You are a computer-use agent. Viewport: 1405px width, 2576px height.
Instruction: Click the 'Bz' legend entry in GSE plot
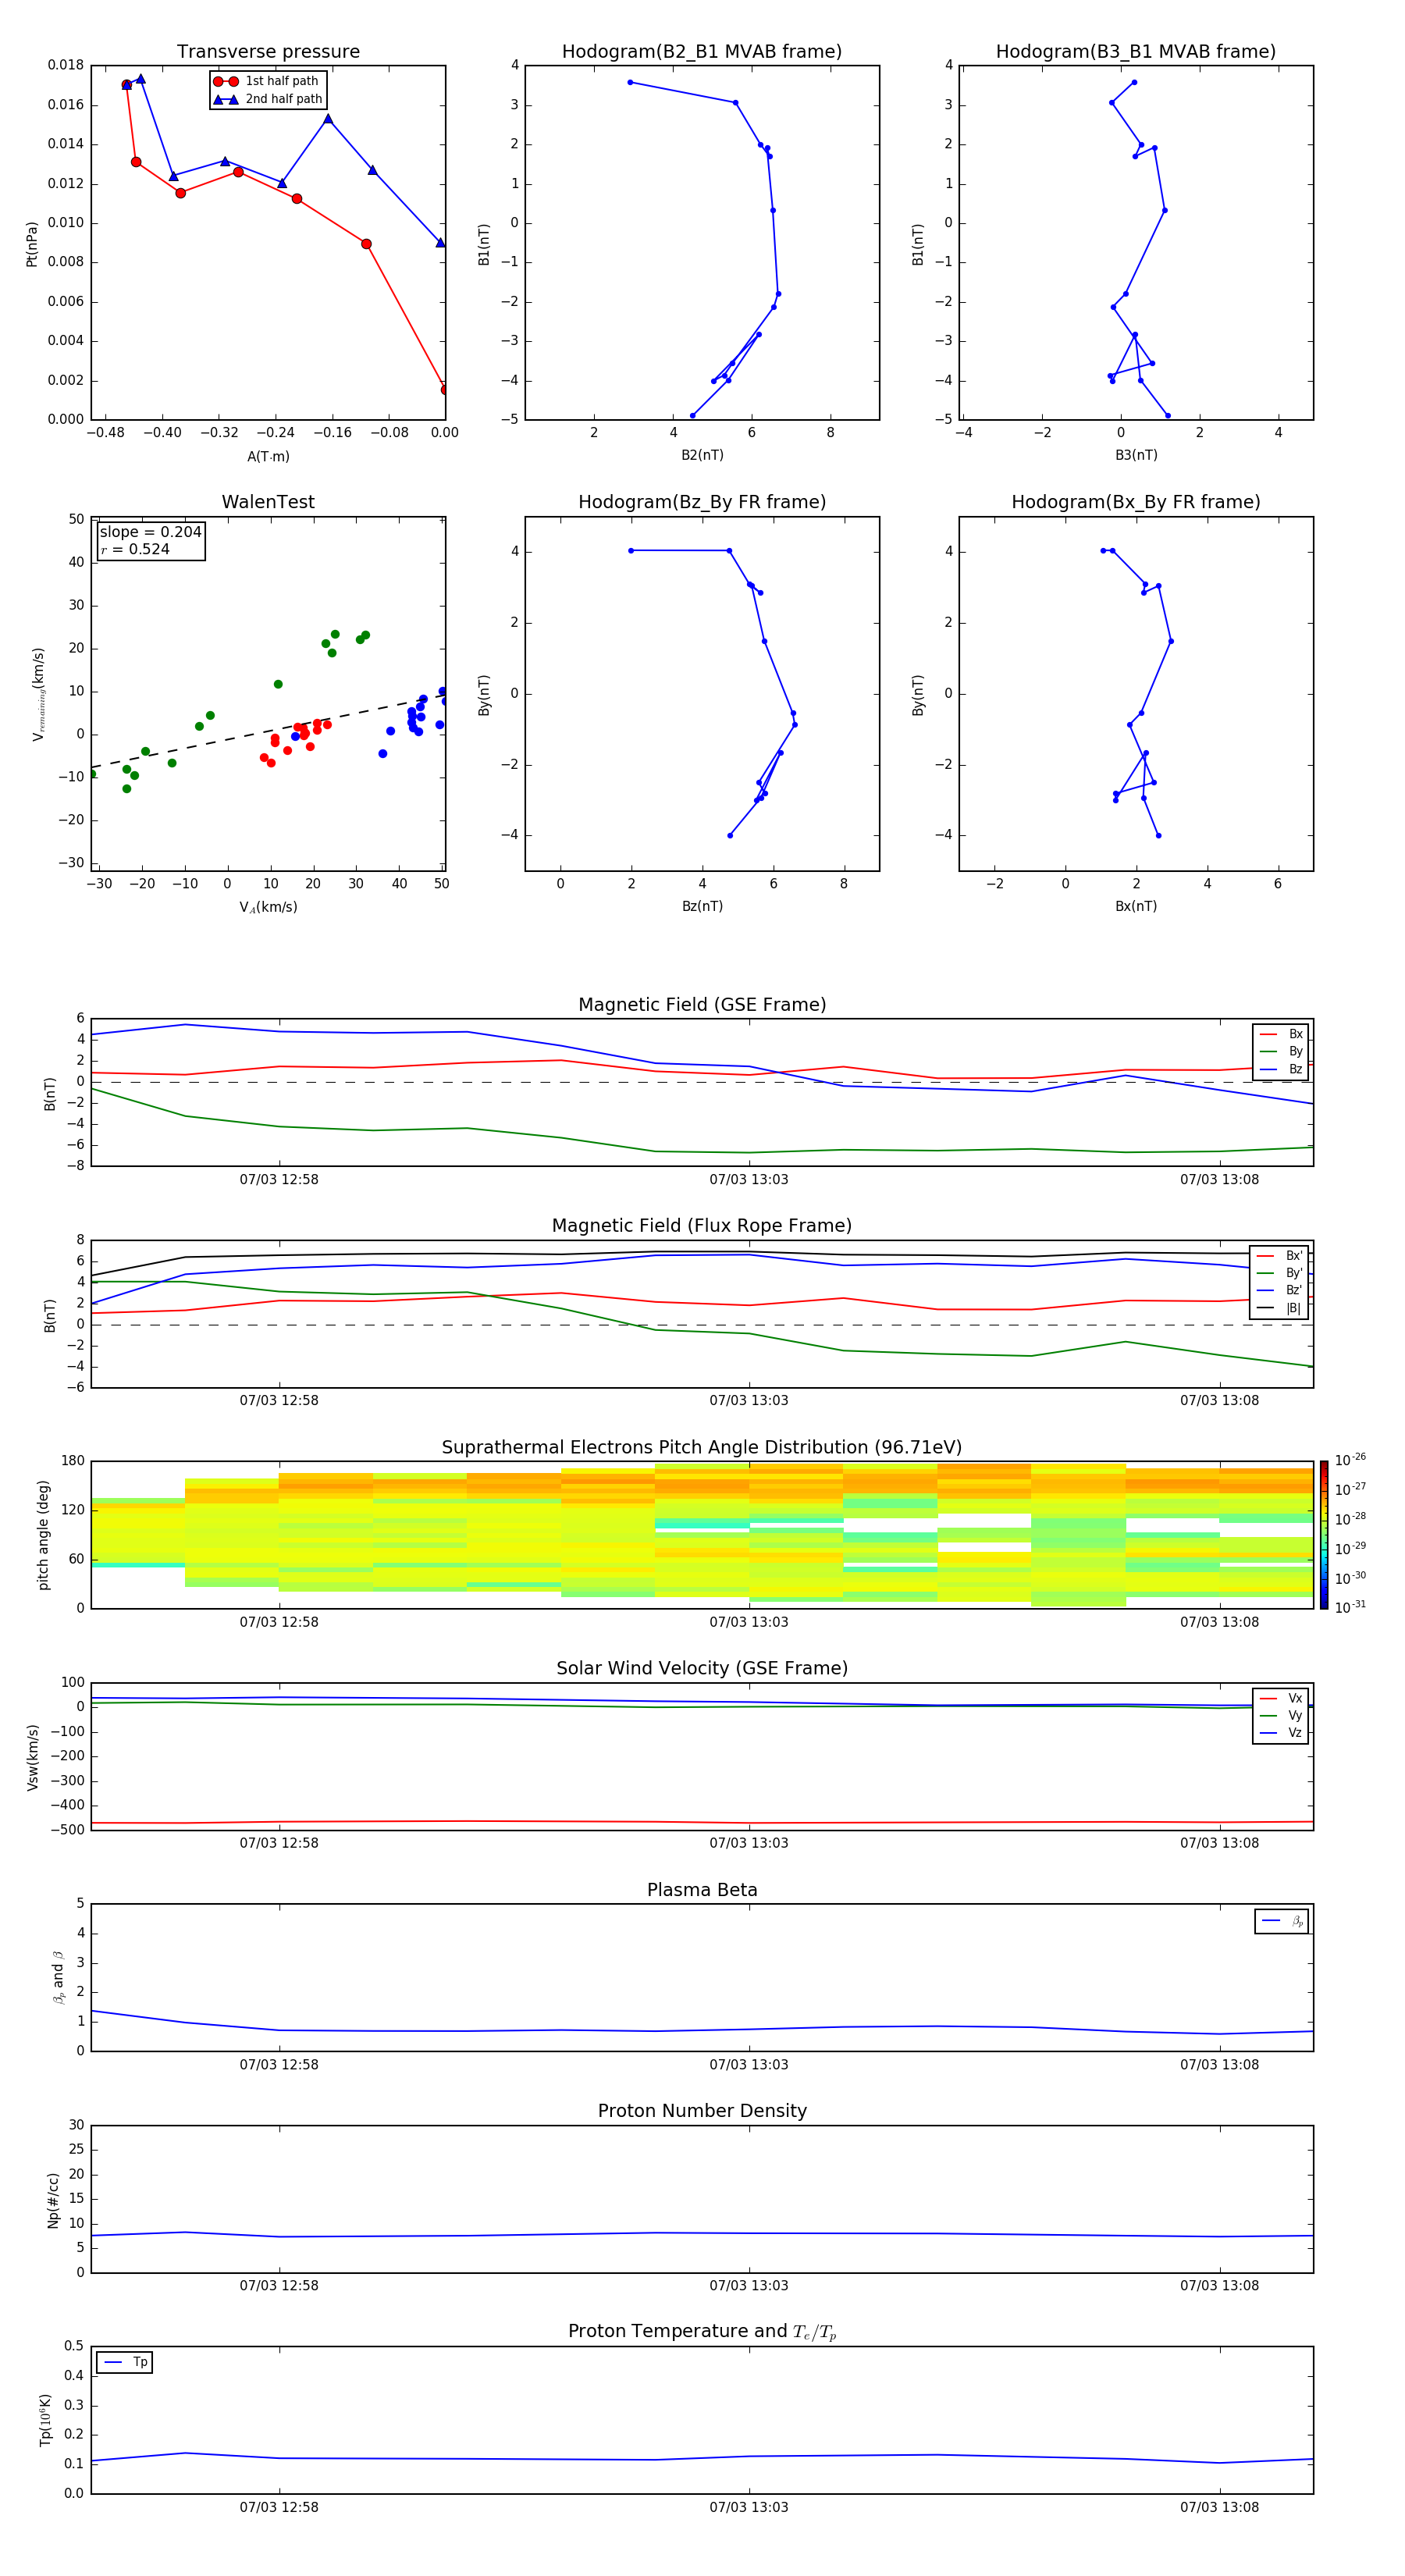1281,1069
